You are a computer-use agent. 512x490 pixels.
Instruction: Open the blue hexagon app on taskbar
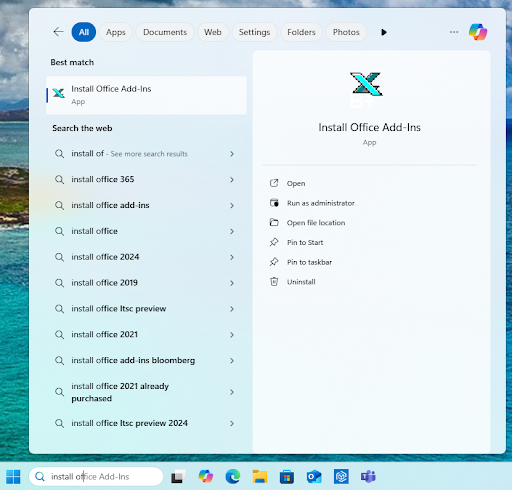[341, 476]
